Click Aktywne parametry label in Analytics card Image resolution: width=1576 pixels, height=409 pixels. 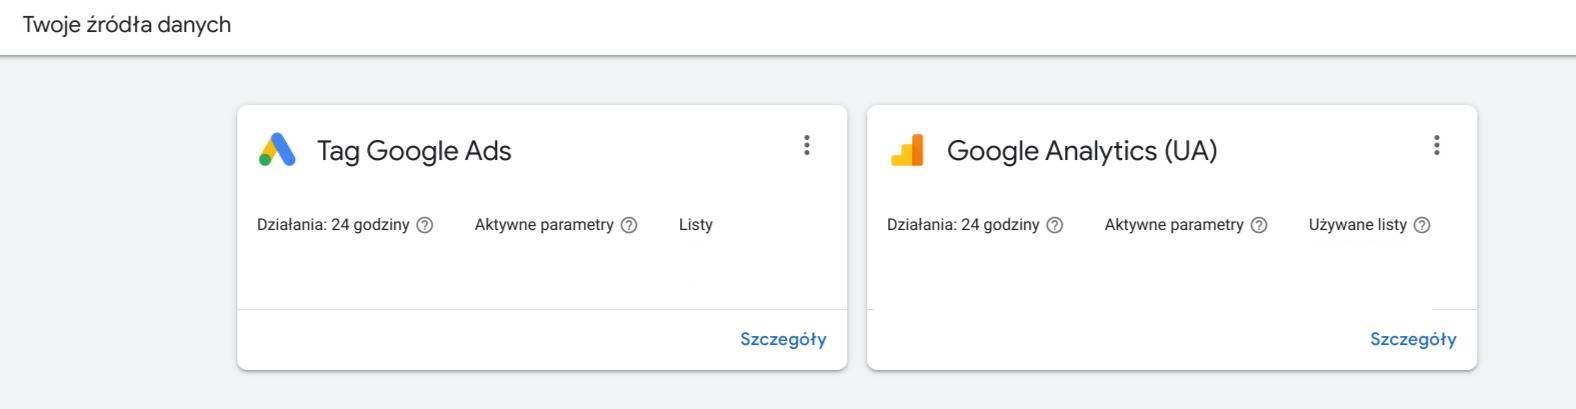tap(1174, 225)
